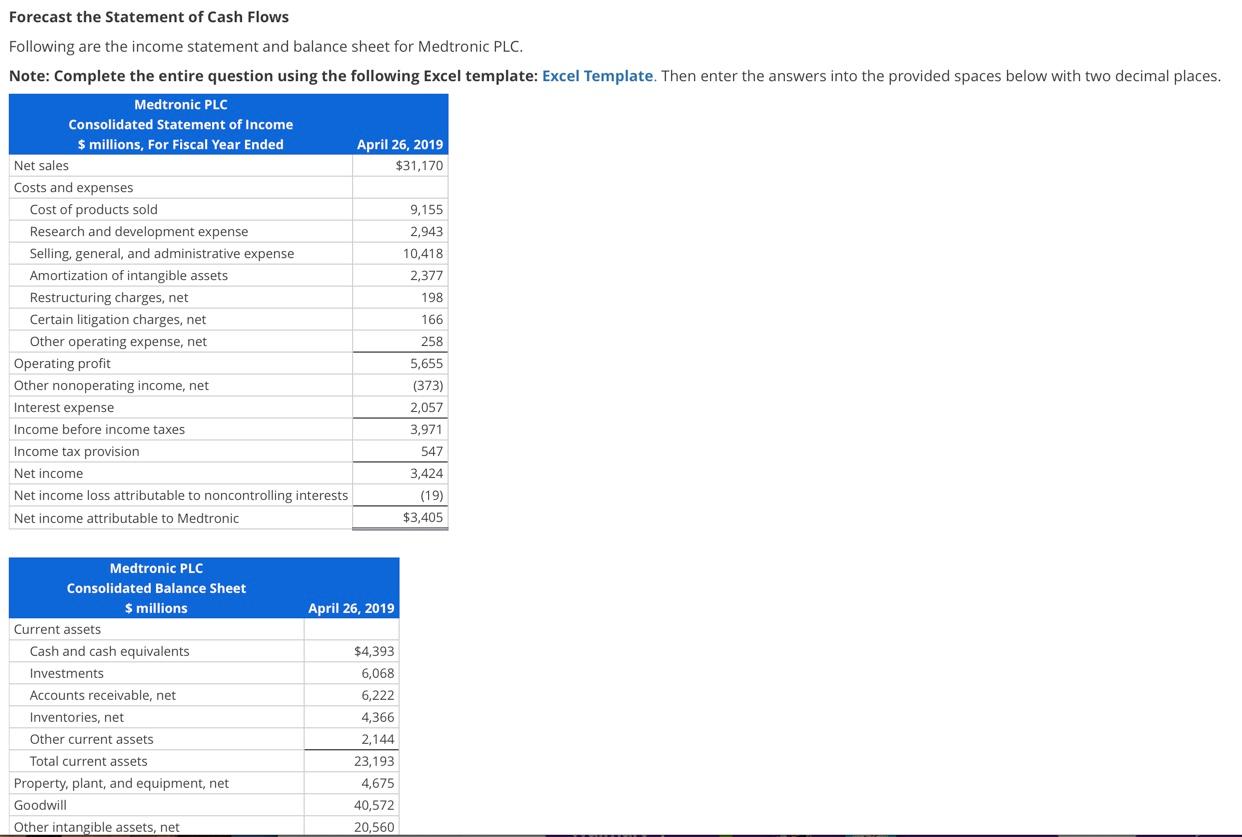The image size is (1242, 837).
Task: Select the Net income row label
Action: pos(48,474)
